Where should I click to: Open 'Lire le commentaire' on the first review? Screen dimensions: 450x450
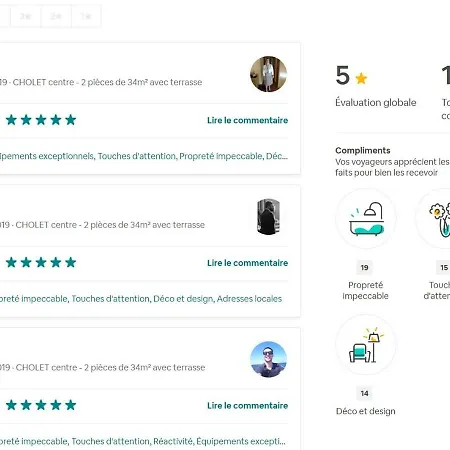tap(247, 120)
